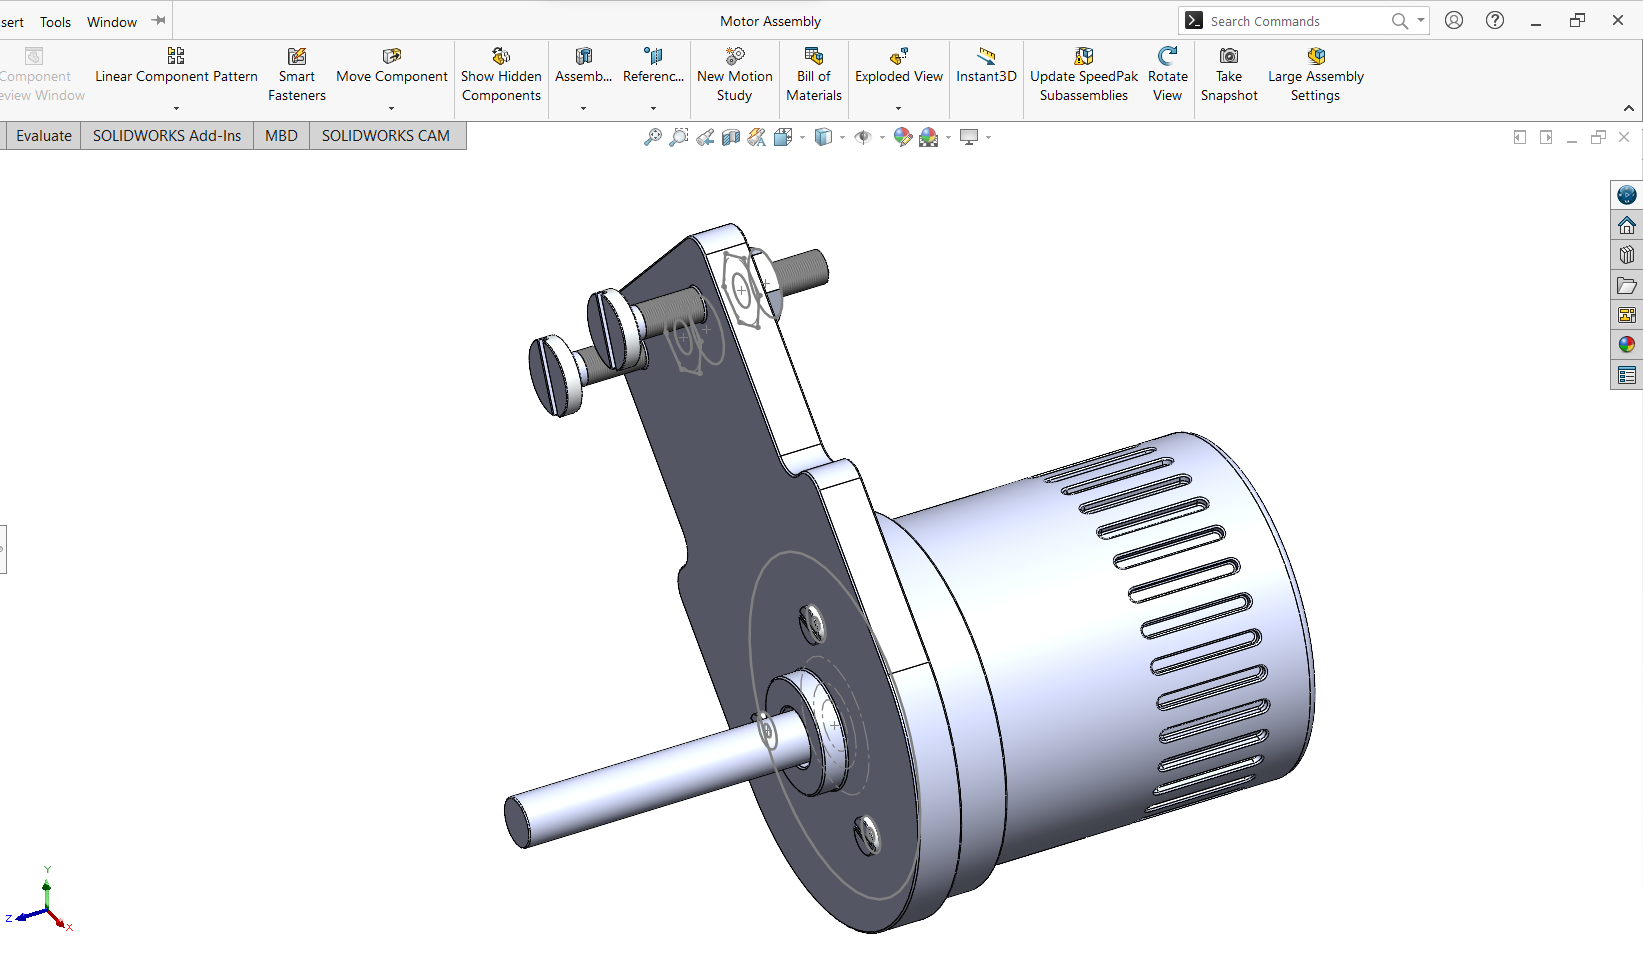Click the Edit Appearance color ball icon
Image resolution: width=1643 pixels, height=956 pixels.
903,137
